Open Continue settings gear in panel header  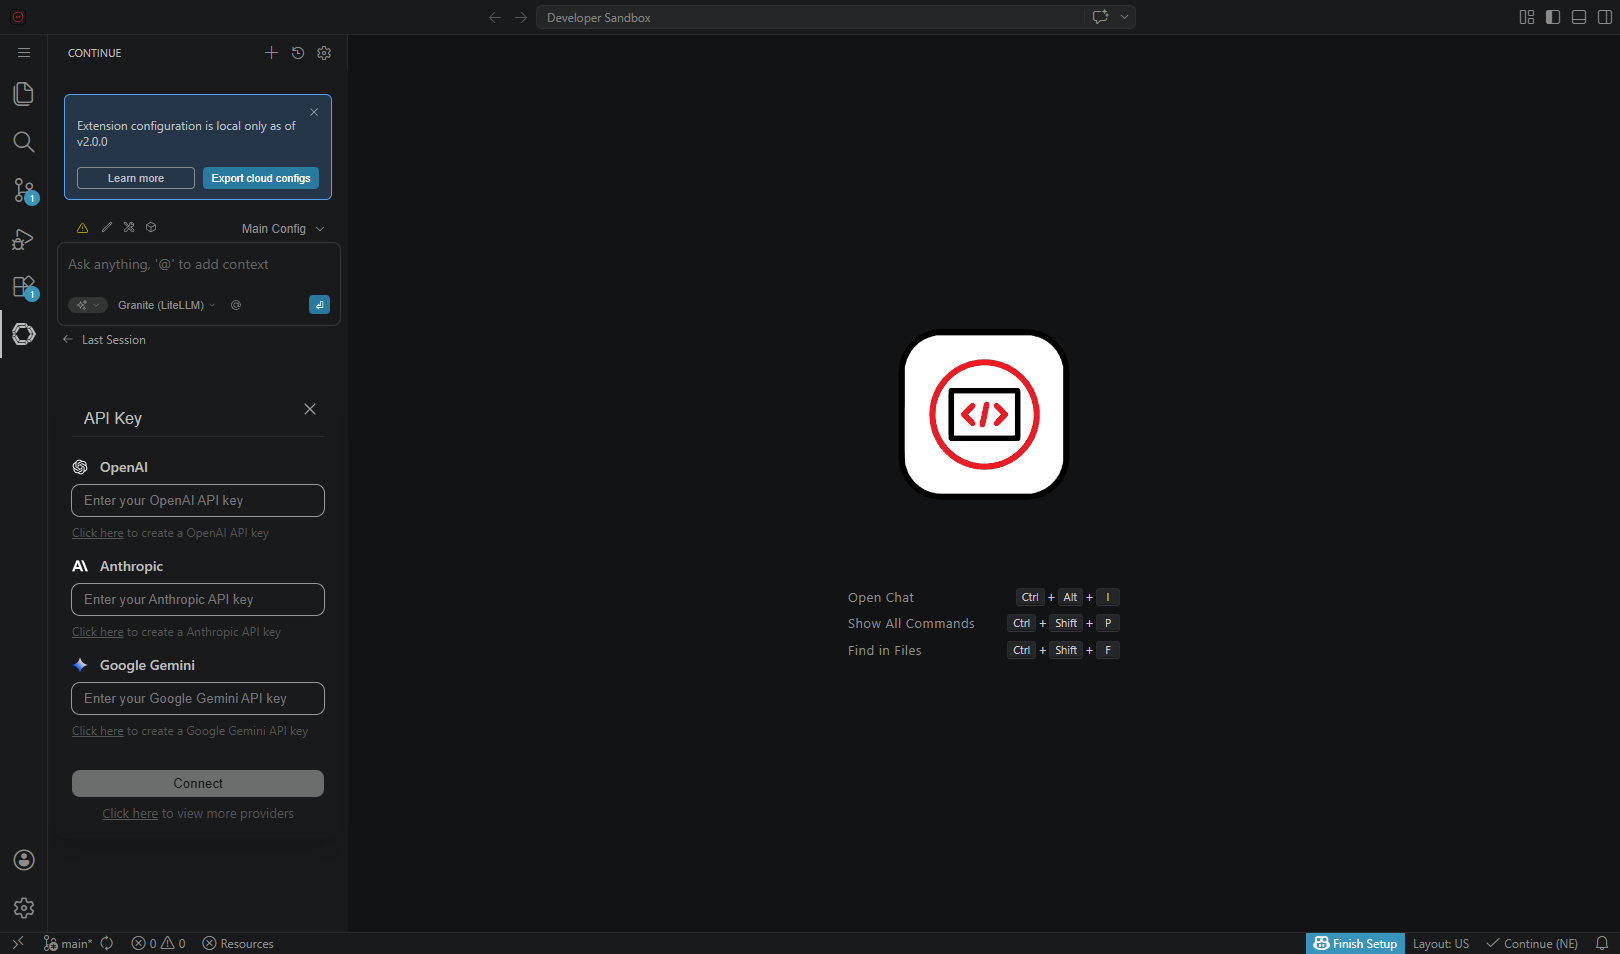324,53
